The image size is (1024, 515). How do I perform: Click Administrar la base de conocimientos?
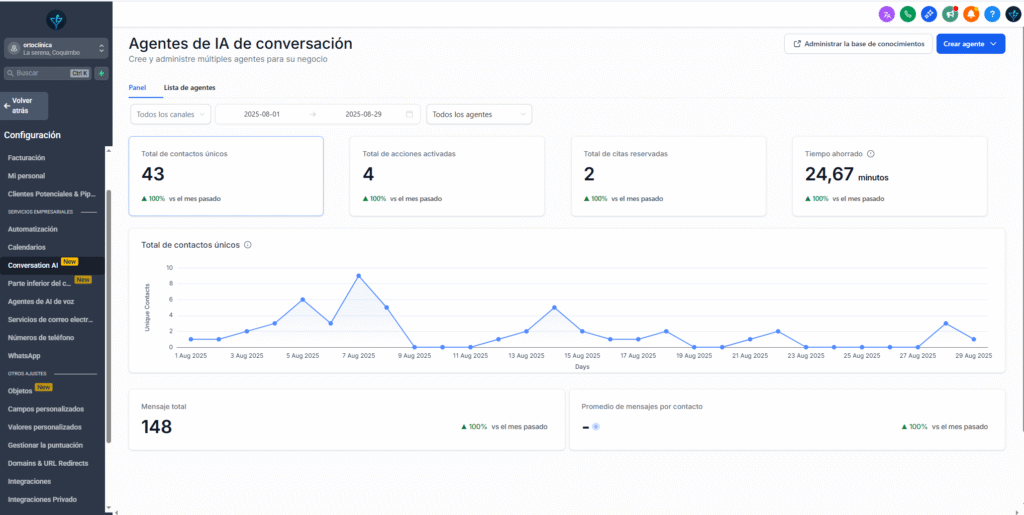click(x=858, y=44)
